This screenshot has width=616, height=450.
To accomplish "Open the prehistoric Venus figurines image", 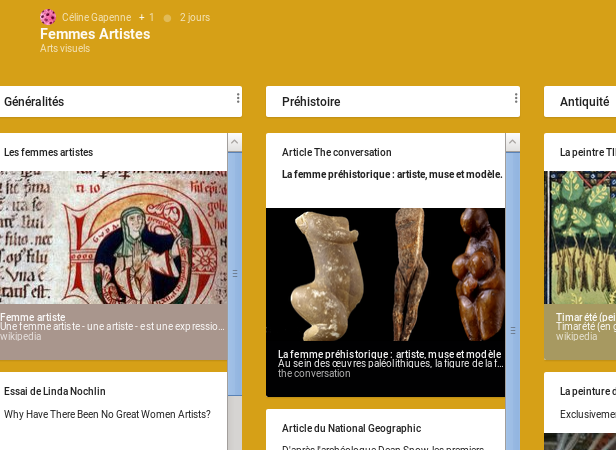I will click(x=385, y=275).
